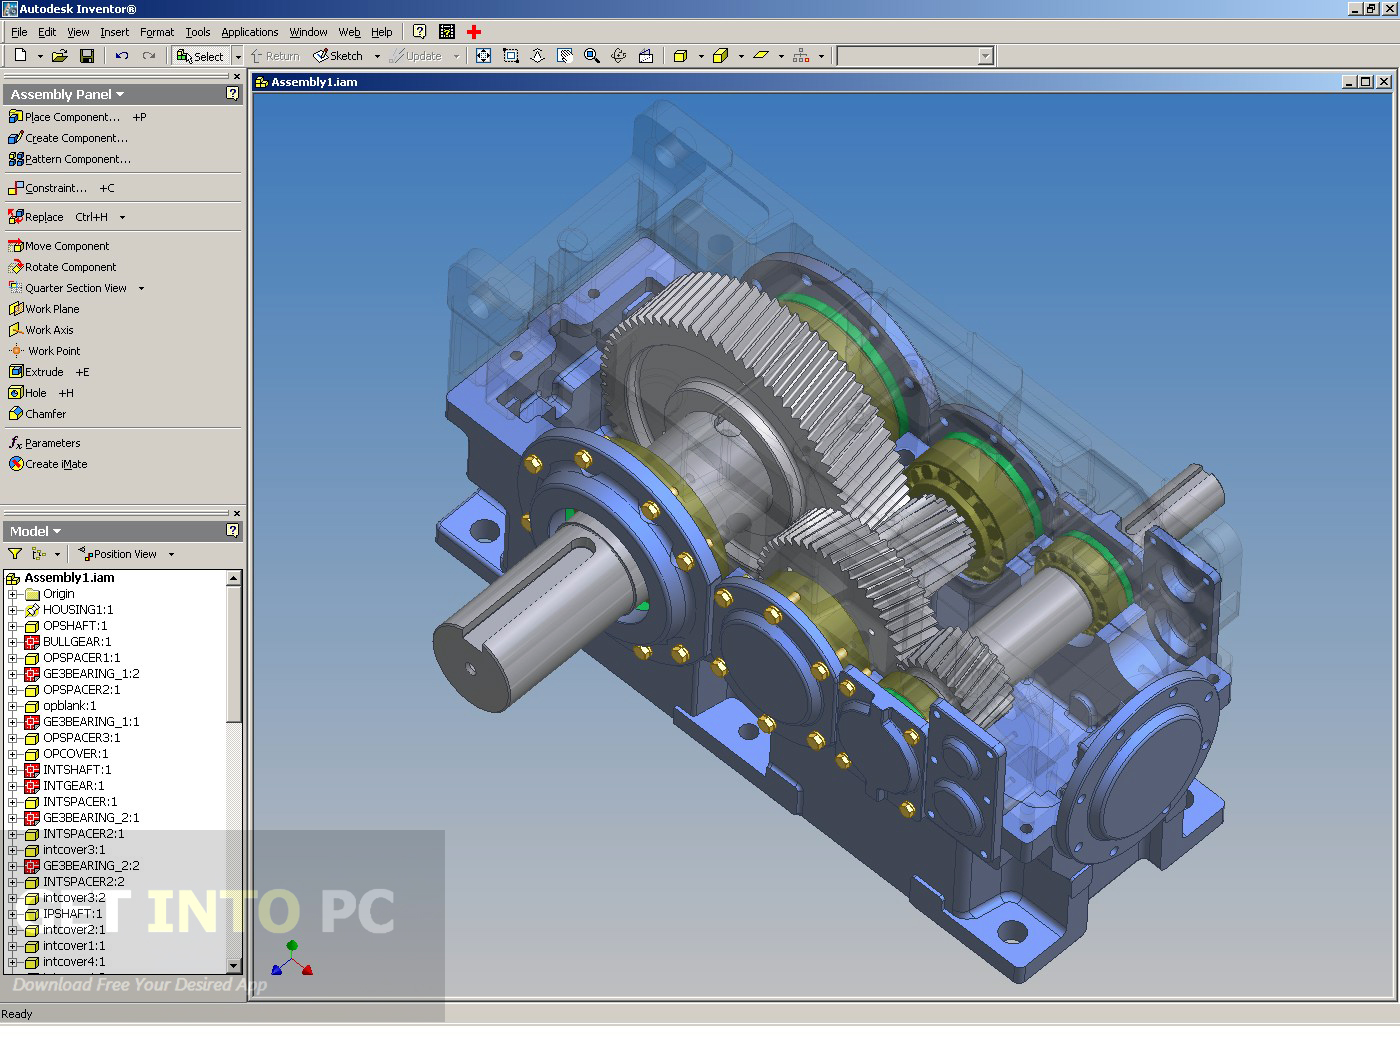This screenshot has width=1400, height=1050.
Task: Click the Save floppy disk icon
Action: pyautogui.click(x=87, y=56)
